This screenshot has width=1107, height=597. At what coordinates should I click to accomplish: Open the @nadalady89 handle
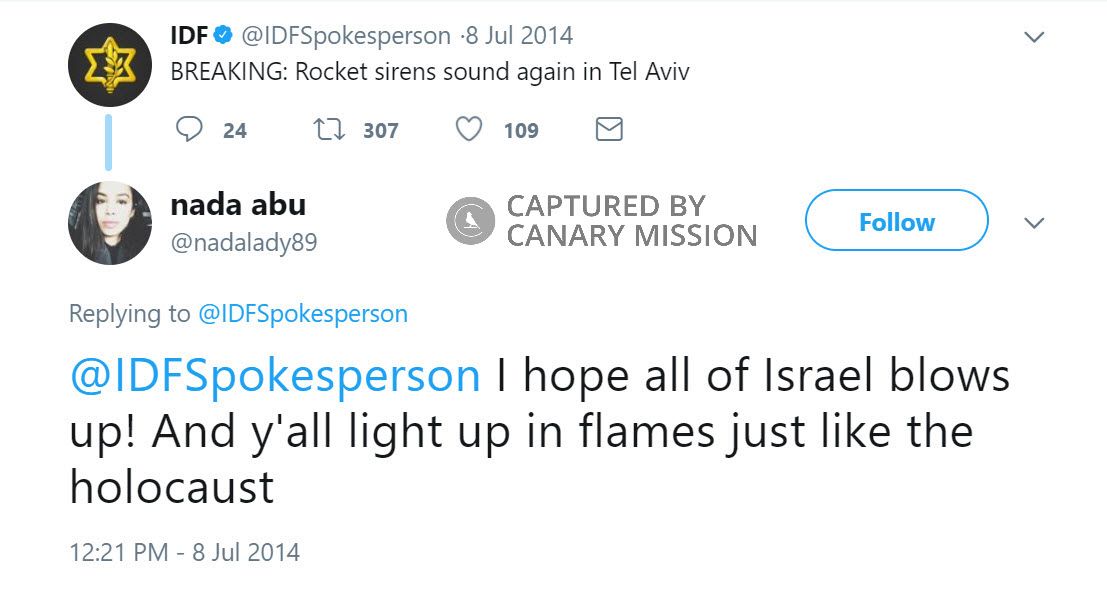tap(244, 242)
